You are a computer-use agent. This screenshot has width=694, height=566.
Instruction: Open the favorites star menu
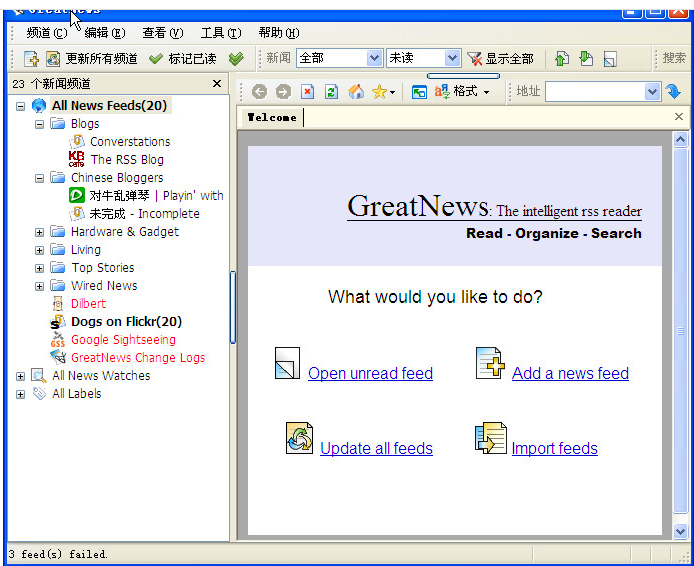(x=383, y=92)
